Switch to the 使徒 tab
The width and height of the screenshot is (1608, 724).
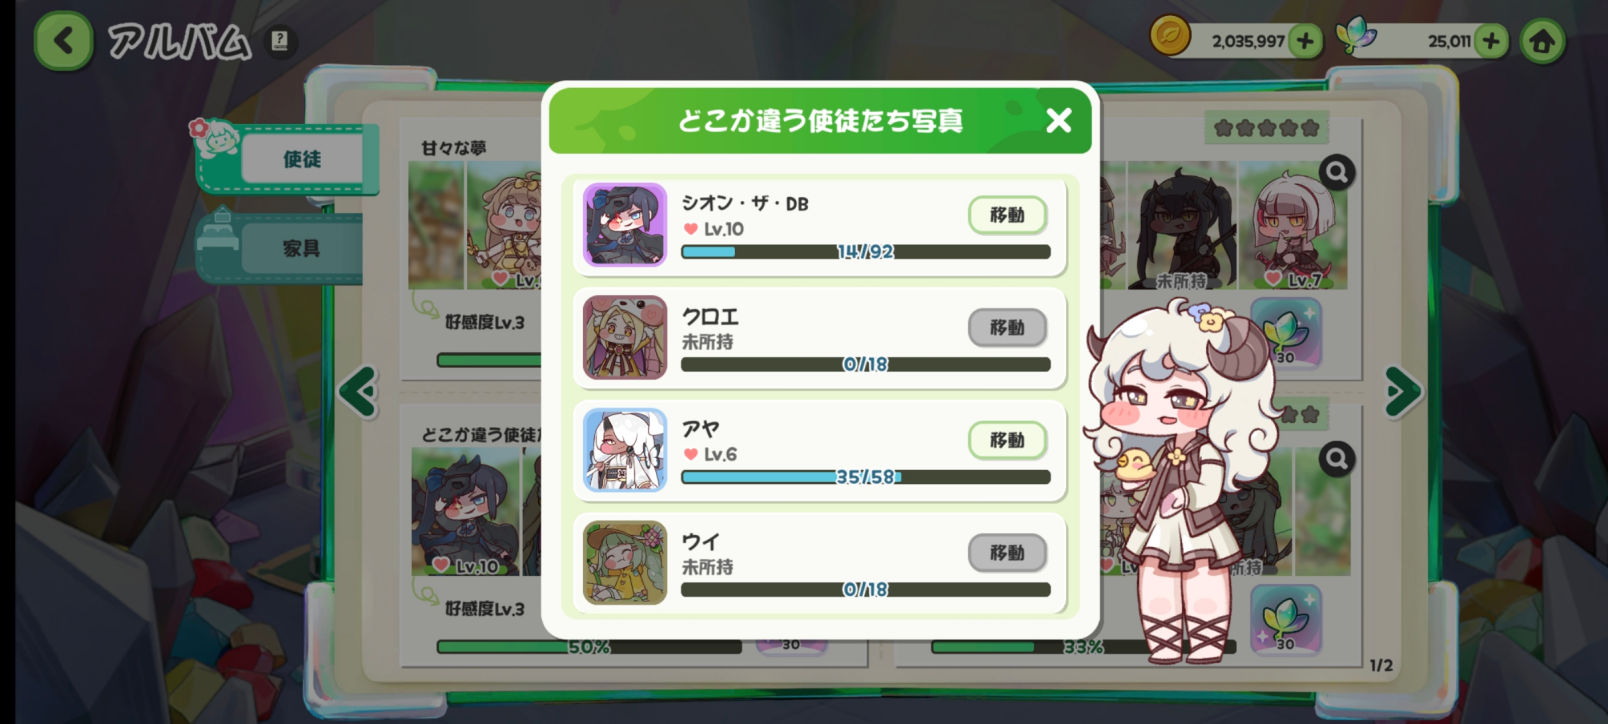(x=301, y=159)
